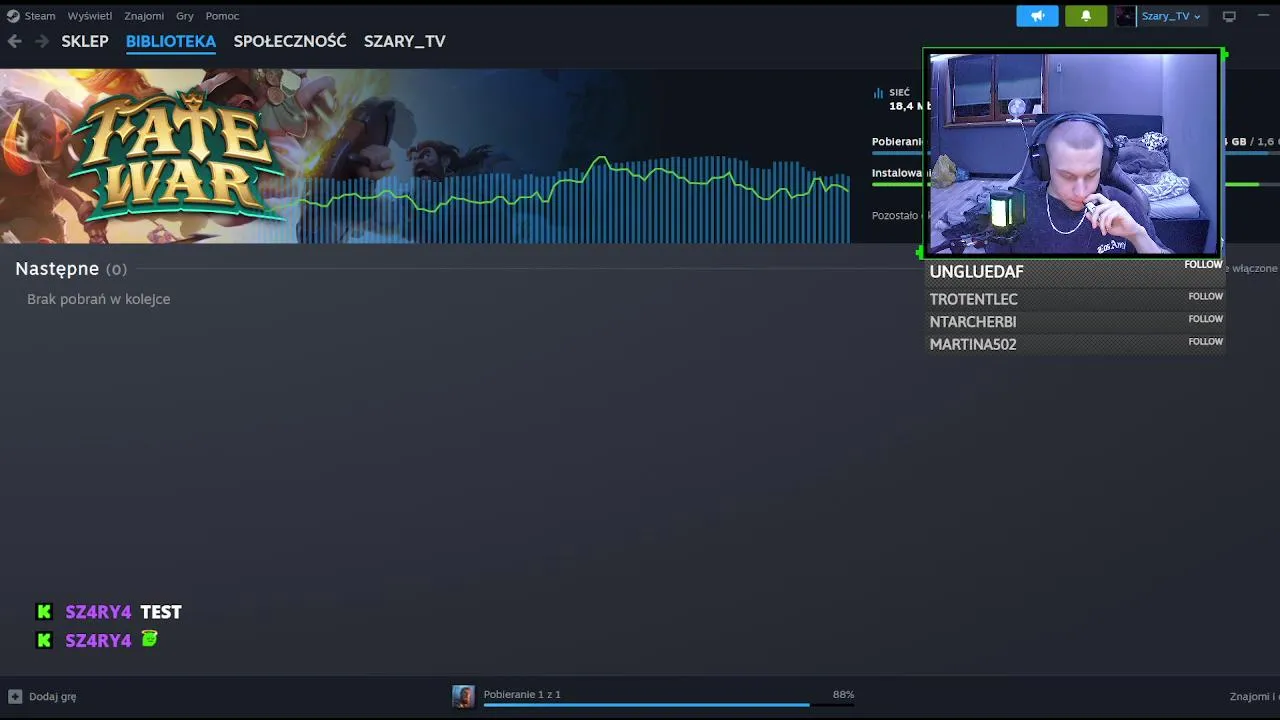
Task: Go back with the left arrow
Action: tap(14, 41)
